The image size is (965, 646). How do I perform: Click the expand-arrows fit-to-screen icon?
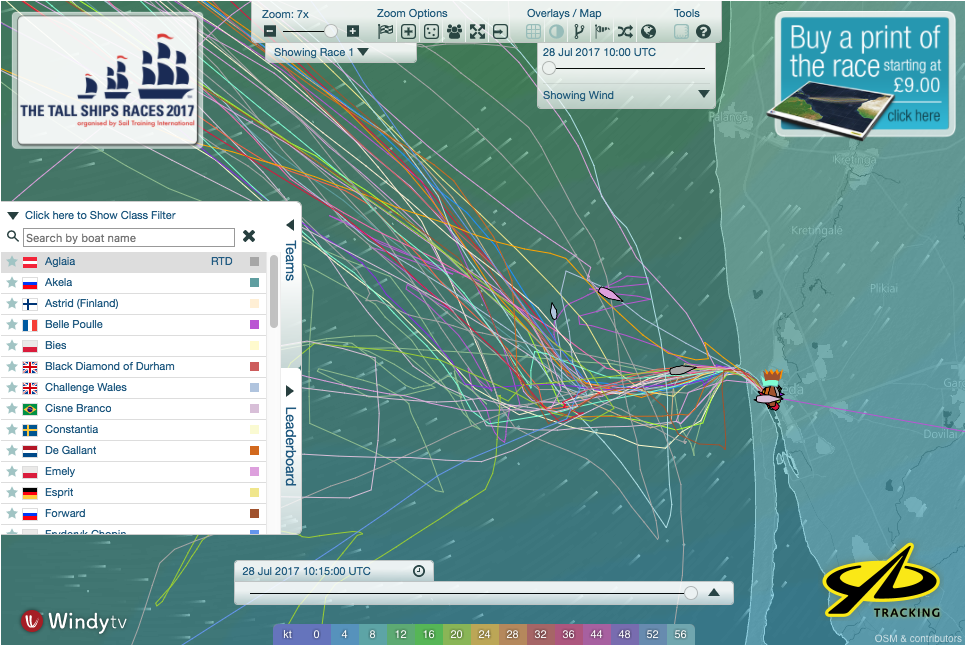(x=477, y=32)
